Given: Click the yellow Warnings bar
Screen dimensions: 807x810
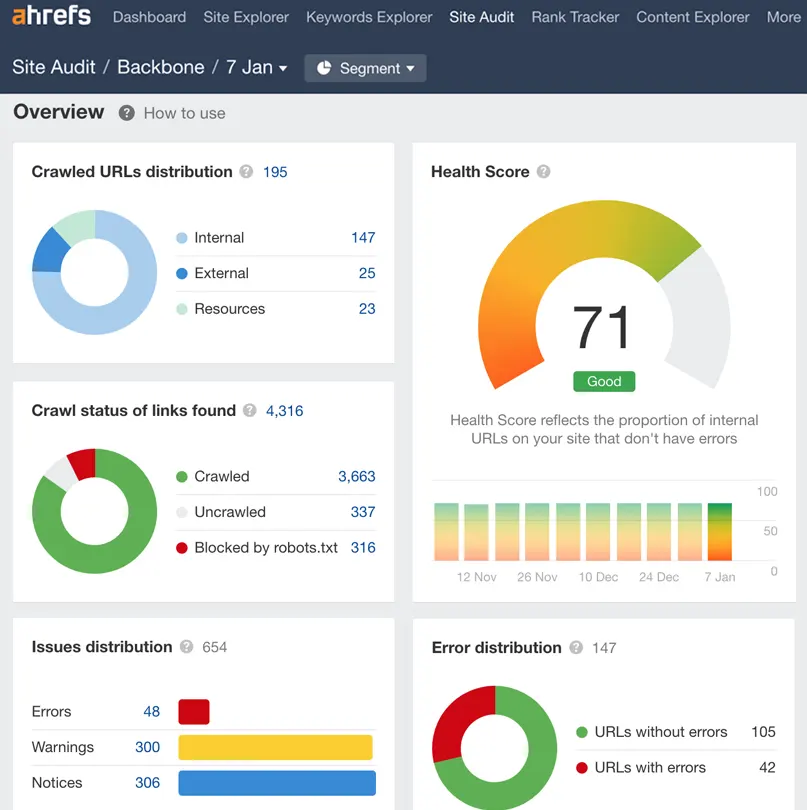Looking at the screenshot, I should pyautogui.click(x=275, y=747).
